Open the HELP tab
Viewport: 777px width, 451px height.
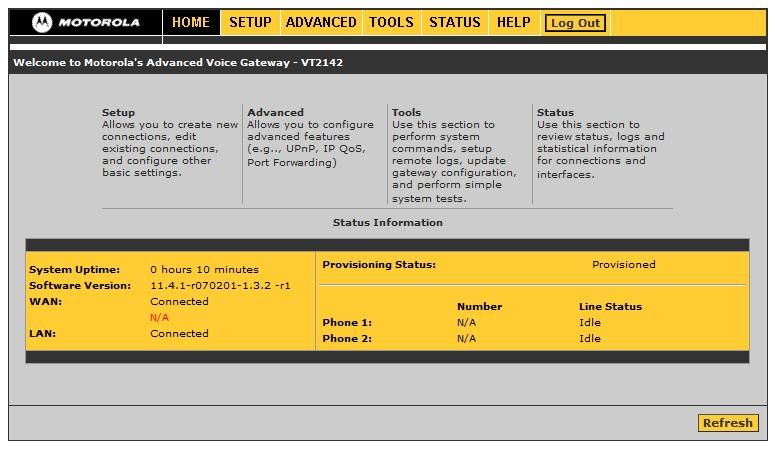coord(514,23)
